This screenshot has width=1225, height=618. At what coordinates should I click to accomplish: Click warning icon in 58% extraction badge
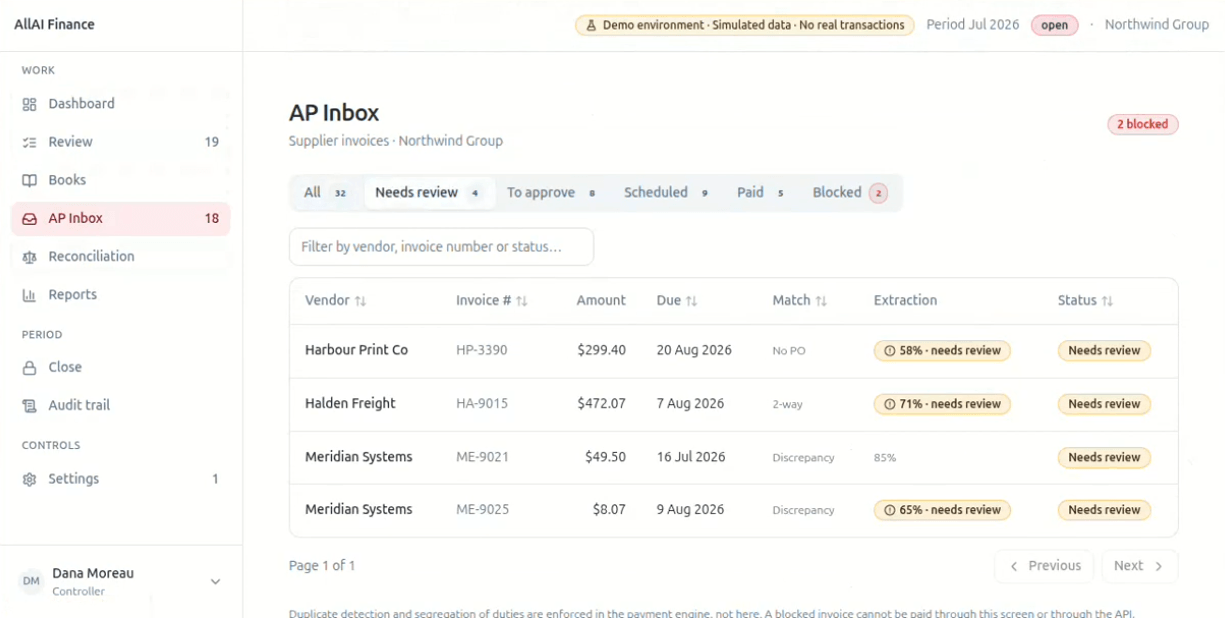pyautogui.click(x=890, y=351)
